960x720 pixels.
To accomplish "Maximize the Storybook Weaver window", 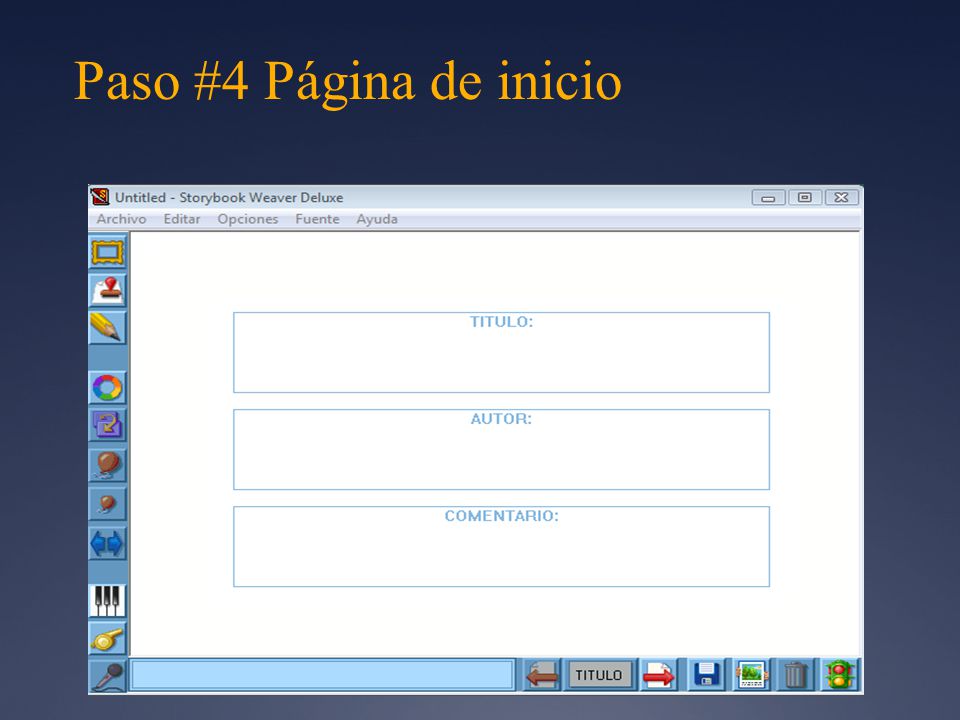I will [x=804, y=198].
